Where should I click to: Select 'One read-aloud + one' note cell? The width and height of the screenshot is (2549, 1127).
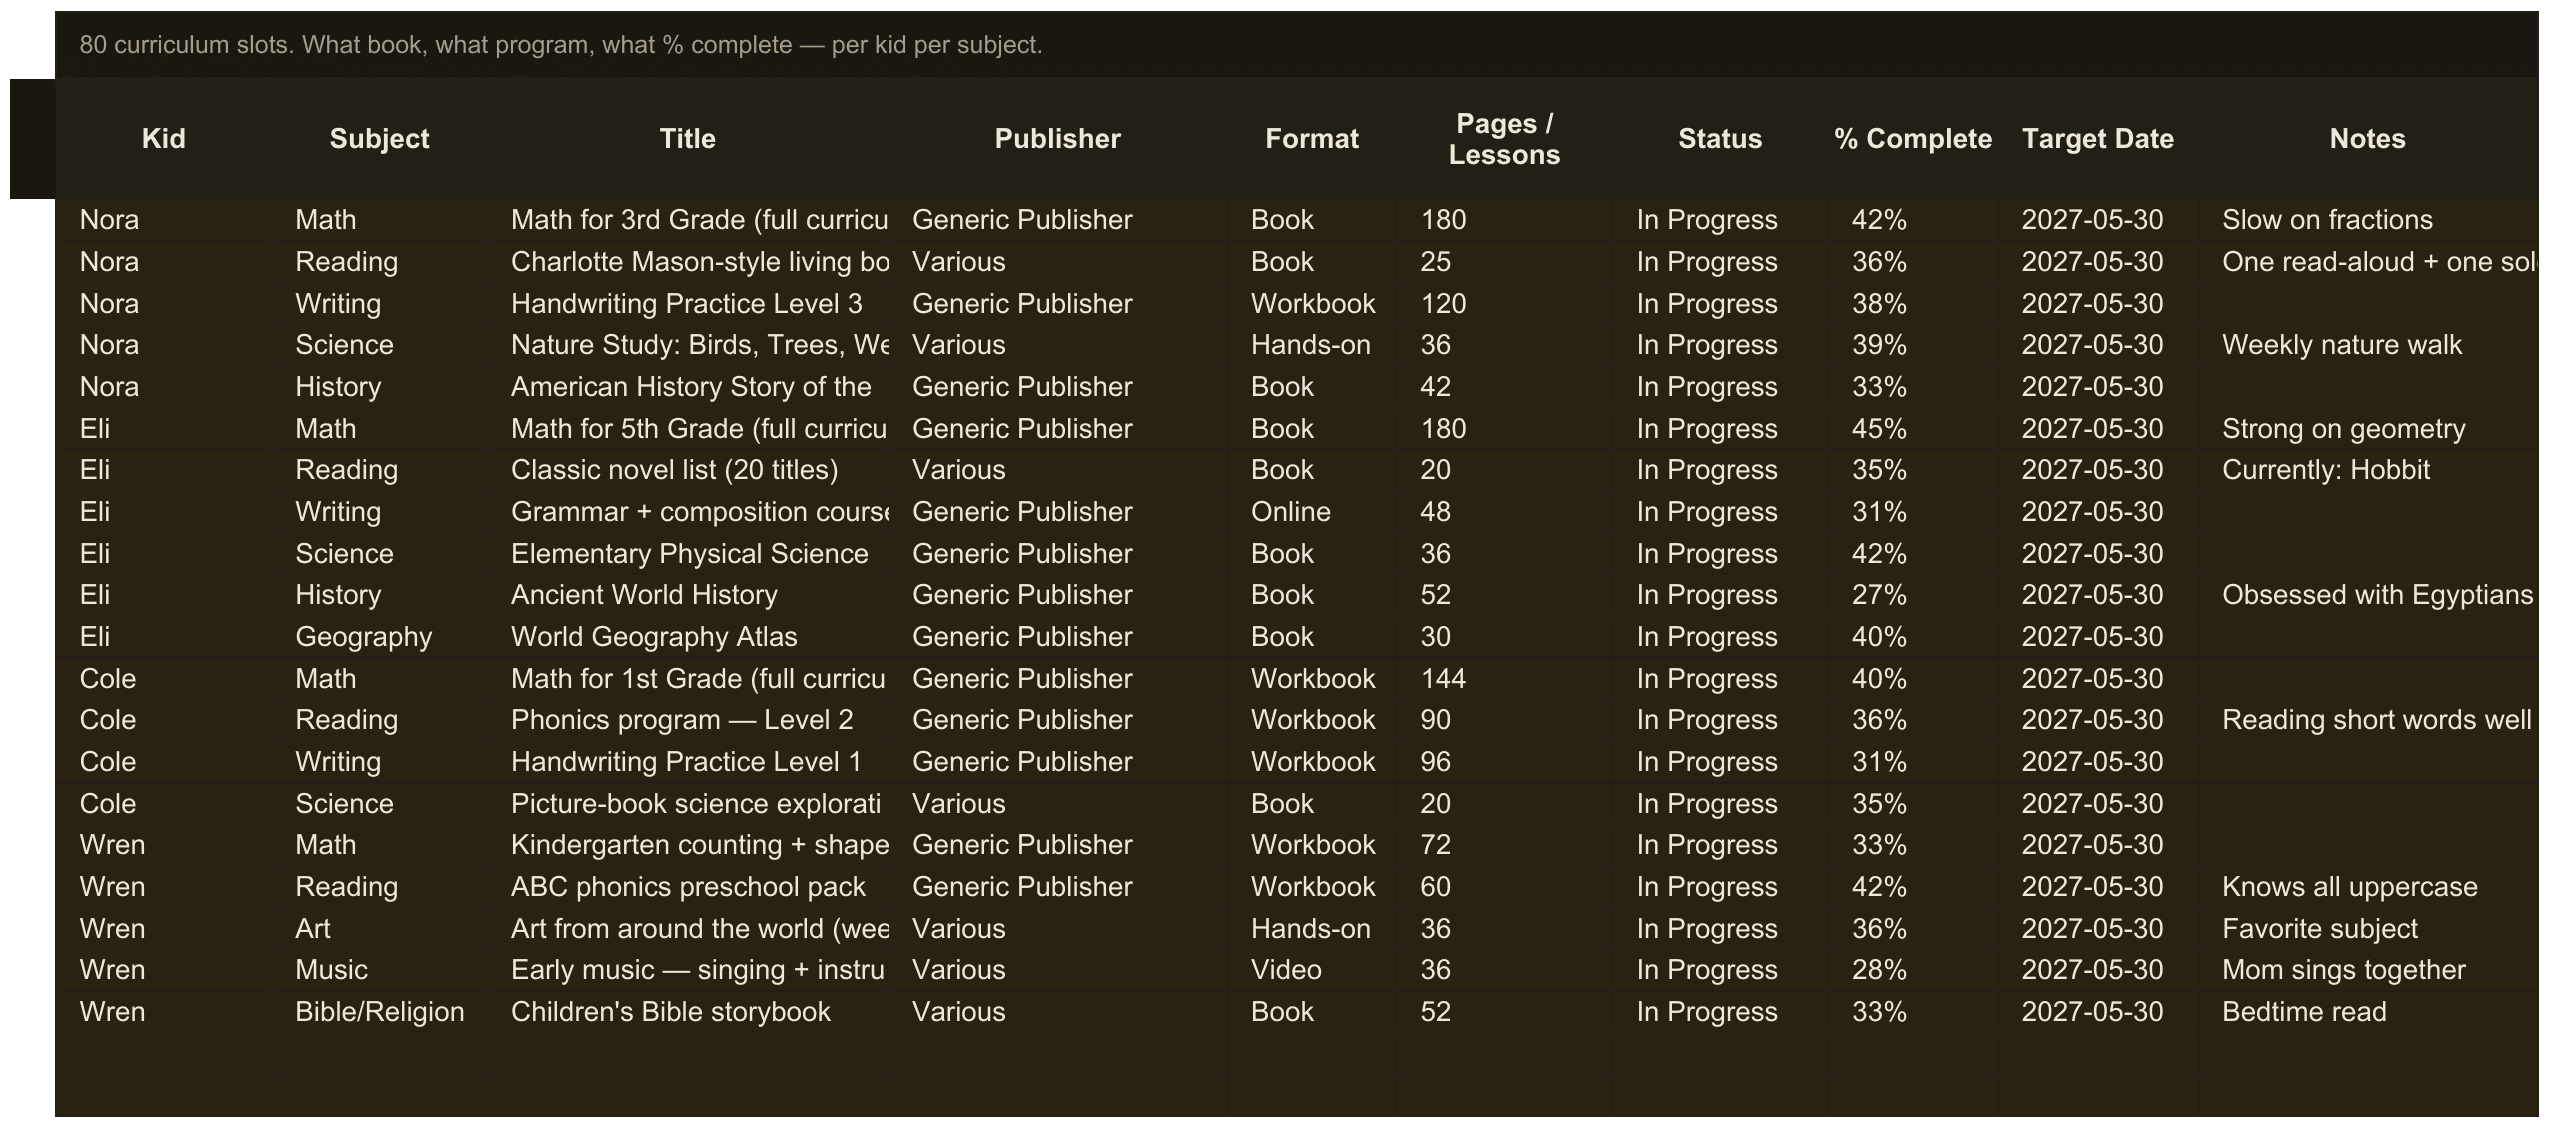pos(2368,262)
